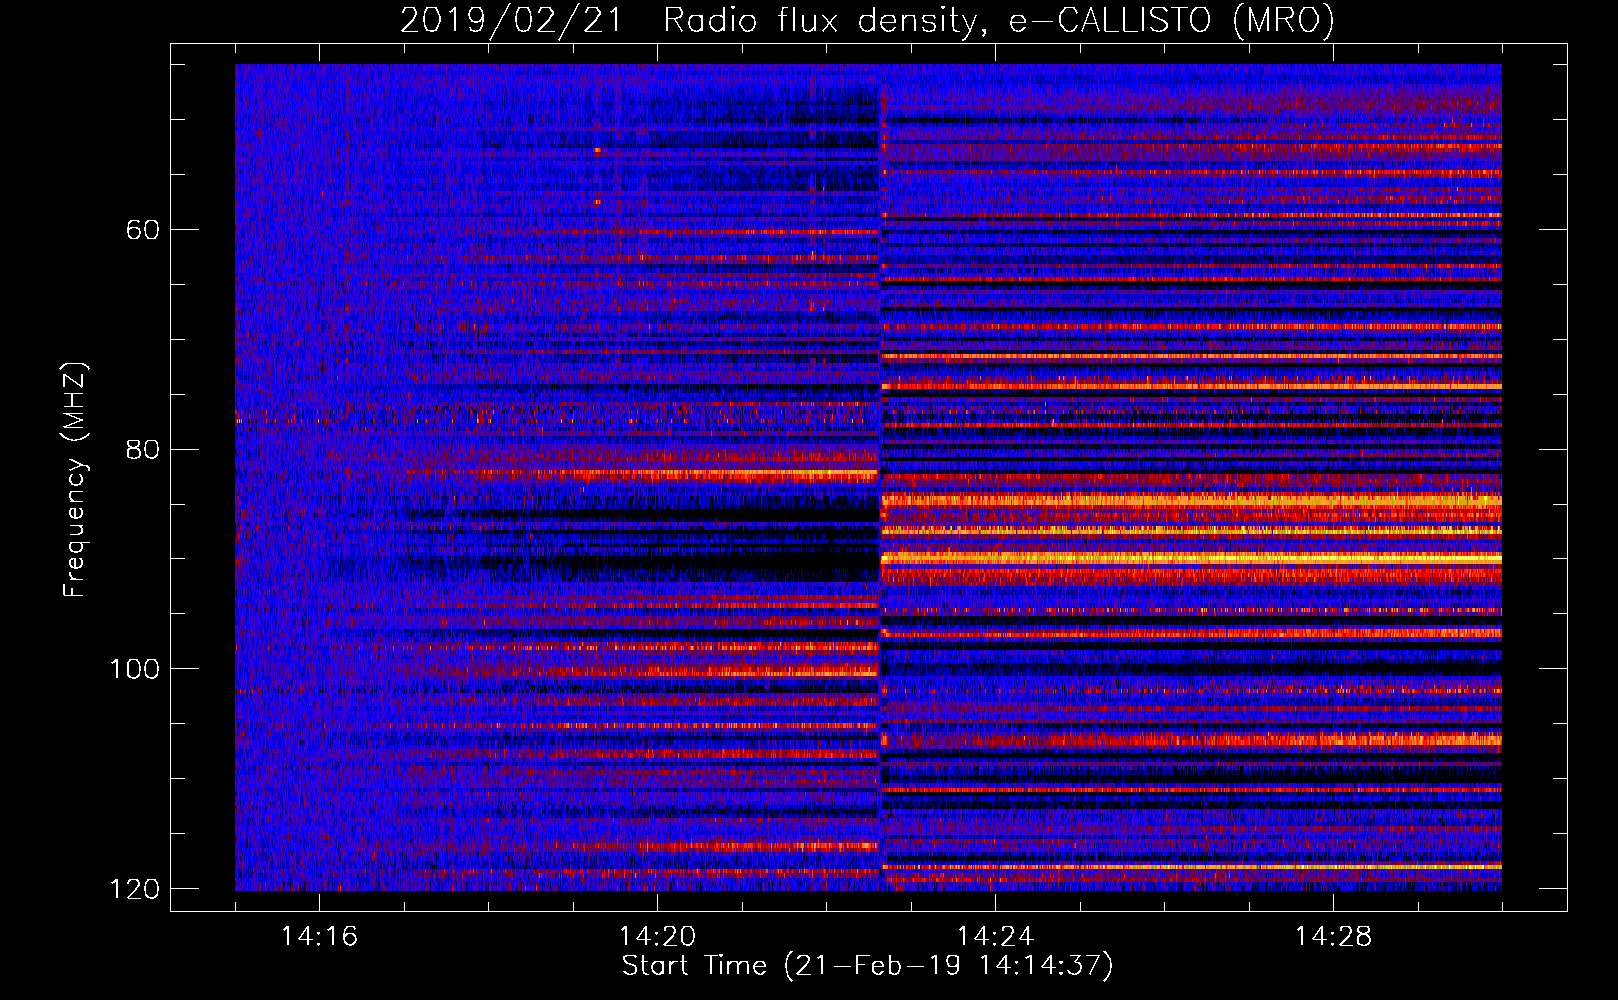
Task: Click the 80 frequency tick label
Action: pyautogui.click(x=143, y=449)
